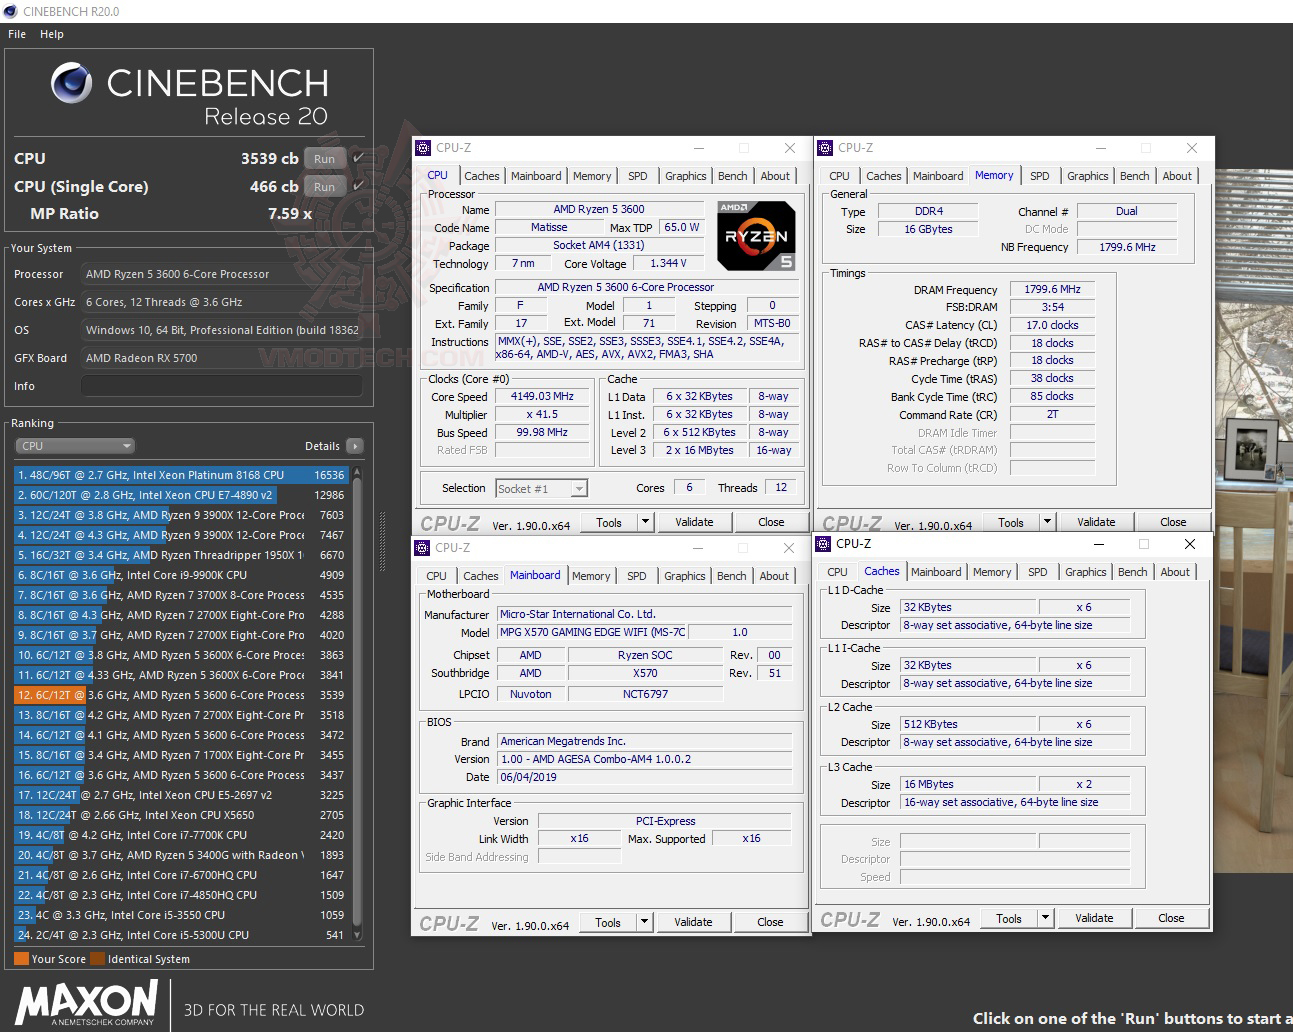Open the CPU ranking type dropdown
1293x1032 pixels.
click(75, 446)
